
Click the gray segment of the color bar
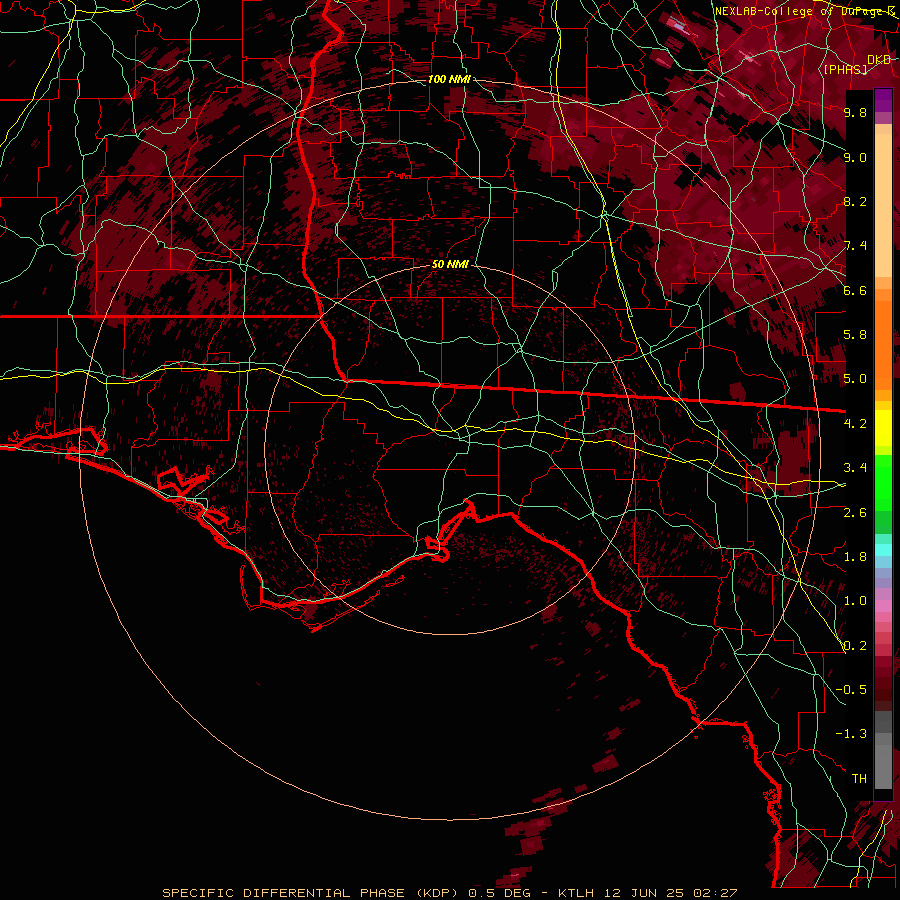(x=883, y=749)
